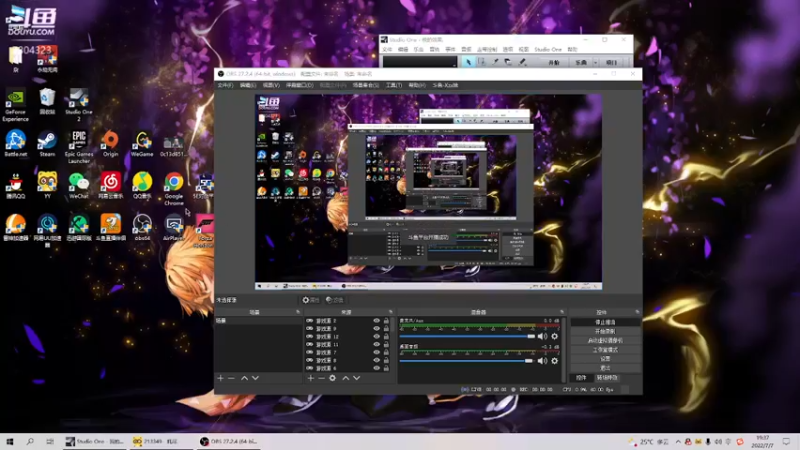Open Steam desktop shortcut
The width and height of the screenshot is (800, 450).
pyautogui.click(x=47, y=144)
